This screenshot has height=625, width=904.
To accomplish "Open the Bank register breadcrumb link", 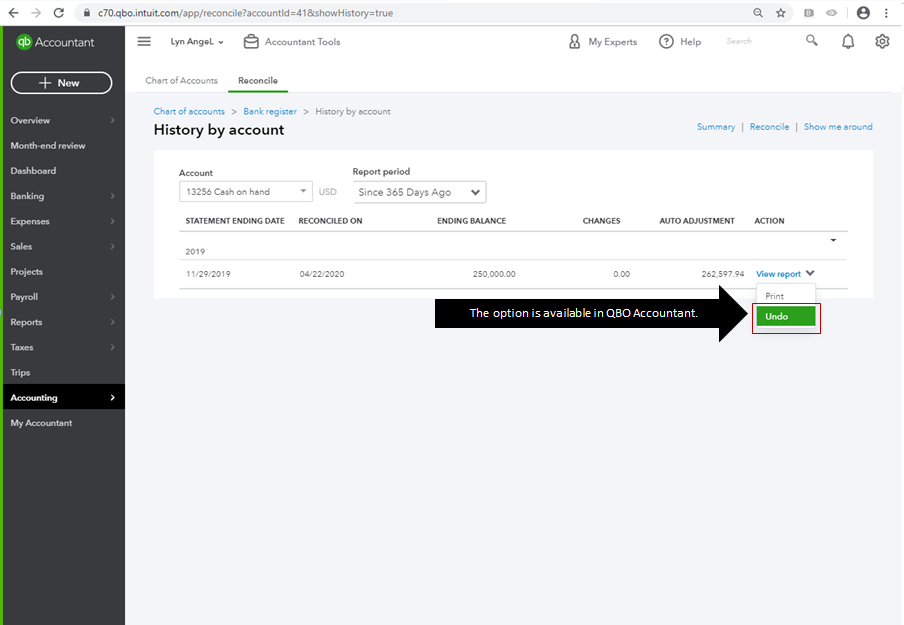I will (x=268, y=111).
